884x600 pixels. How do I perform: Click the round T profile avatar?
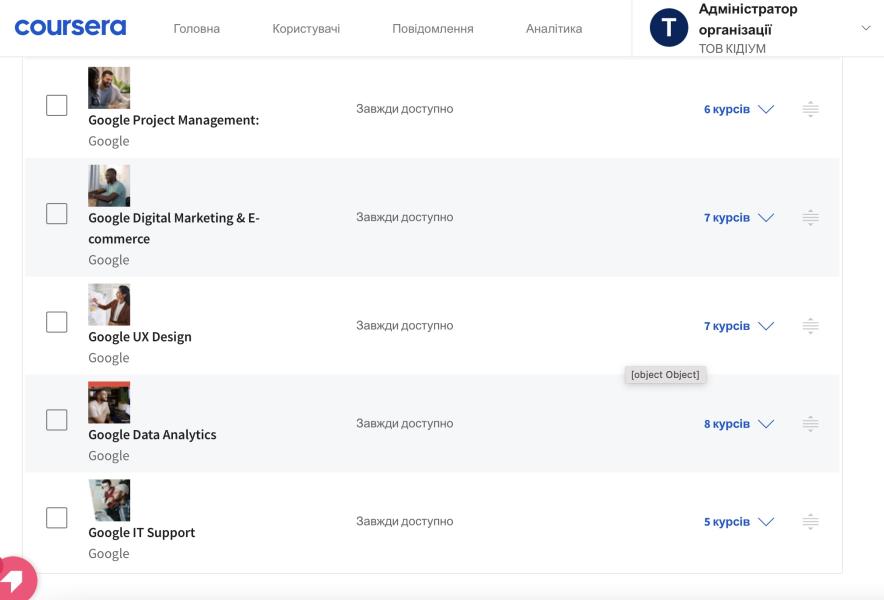point(669,28)
